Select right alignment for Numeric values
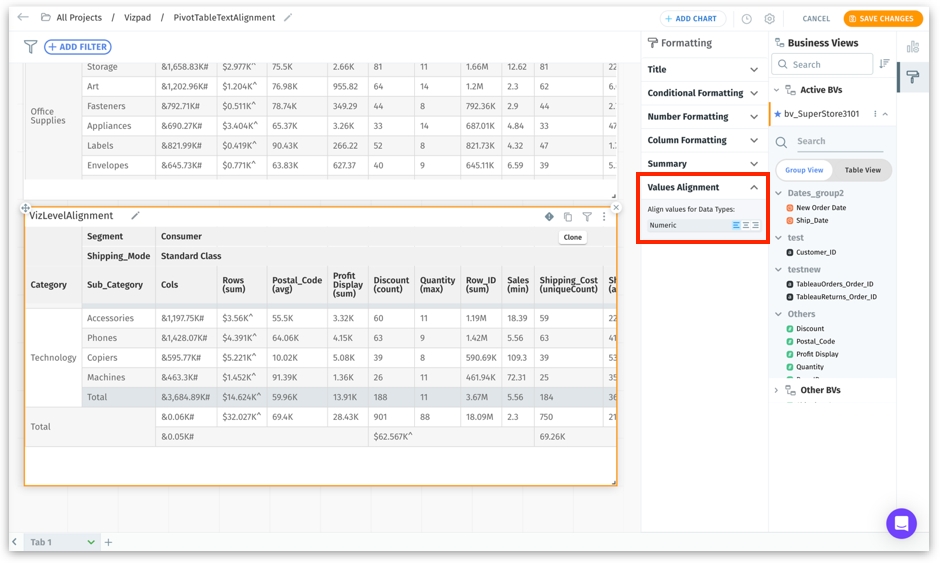The image size is (940, 566). click(x=755, y=226)
